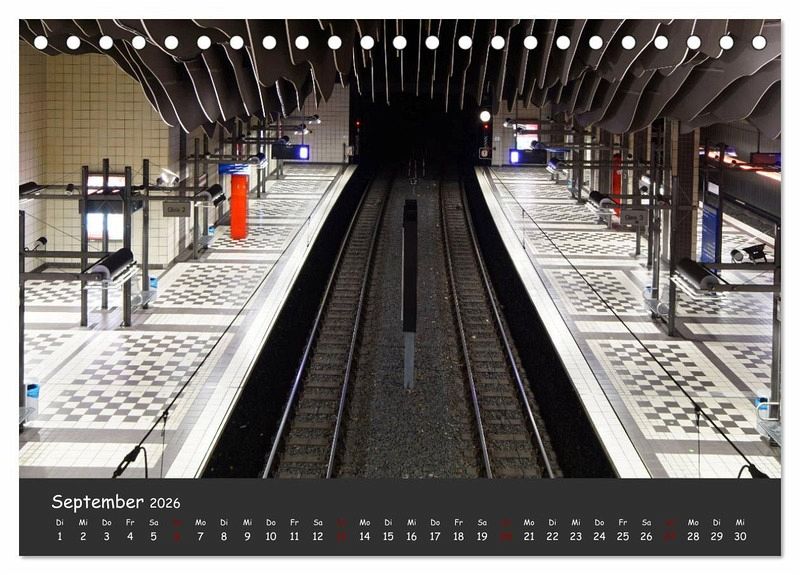This screenshot has width=800, height=575.
Task: Click the red Sunday date 6
Action: point(177,536)
